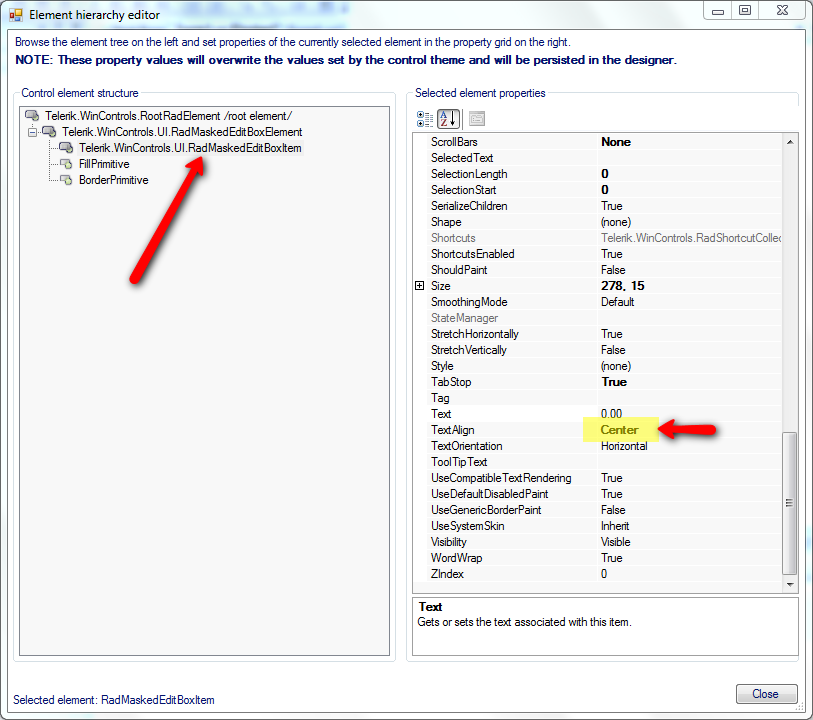Viewport: 813px width, 720px height.
Task: Select FillPrimitive in the element tree
Action: [104, 164]
